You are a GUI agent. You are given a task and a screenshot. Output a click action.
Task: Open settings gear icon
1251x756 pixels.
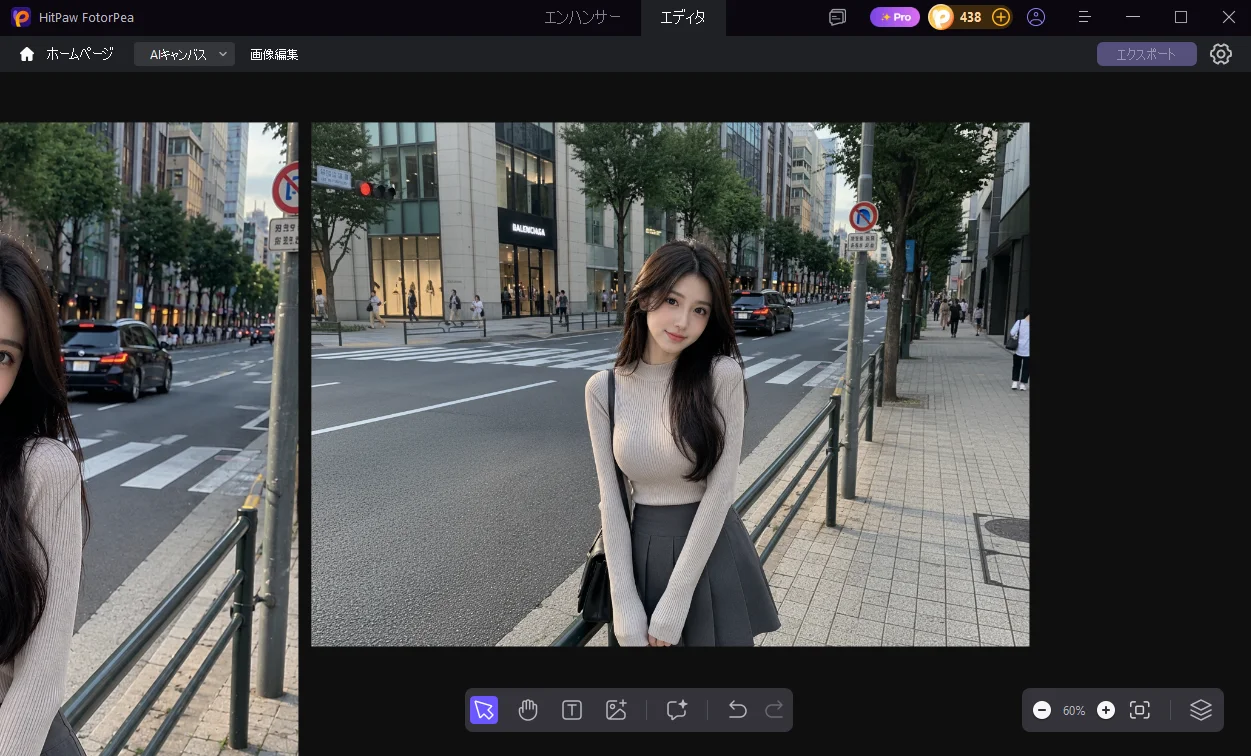pos(1221,54)
